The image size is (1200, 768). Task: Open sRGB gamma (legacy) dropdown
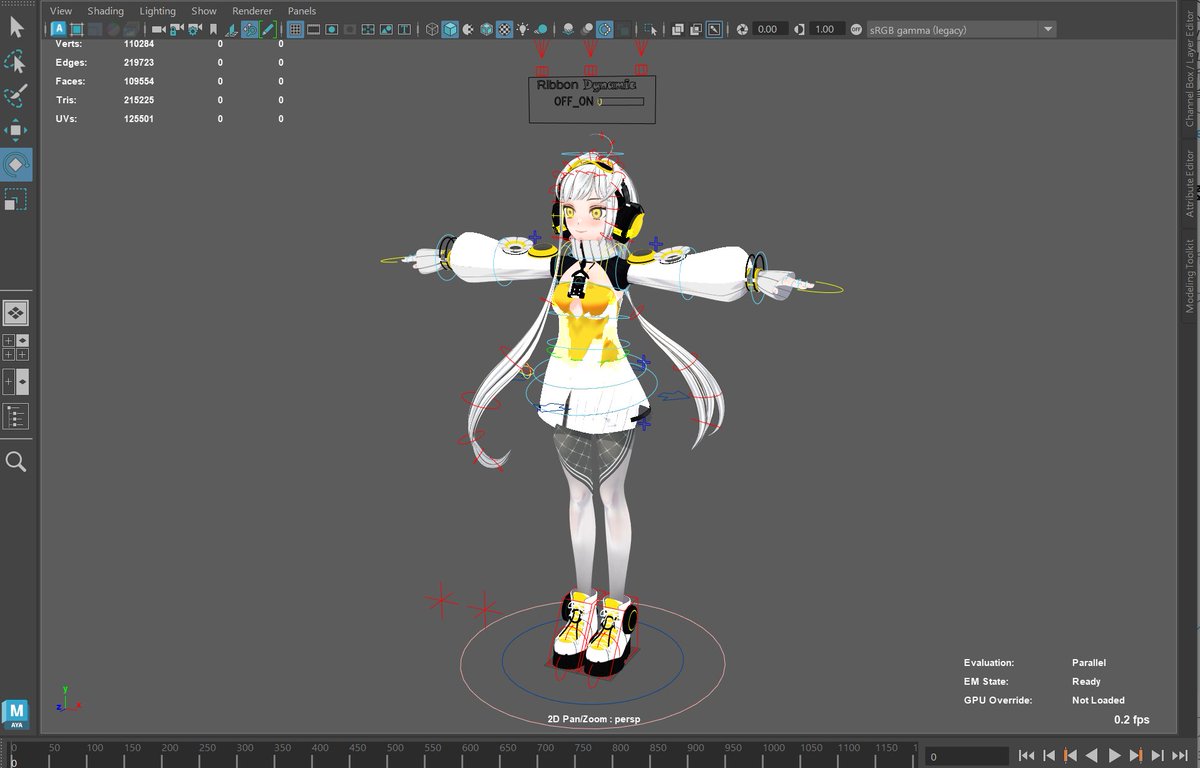tap(961, 30)
